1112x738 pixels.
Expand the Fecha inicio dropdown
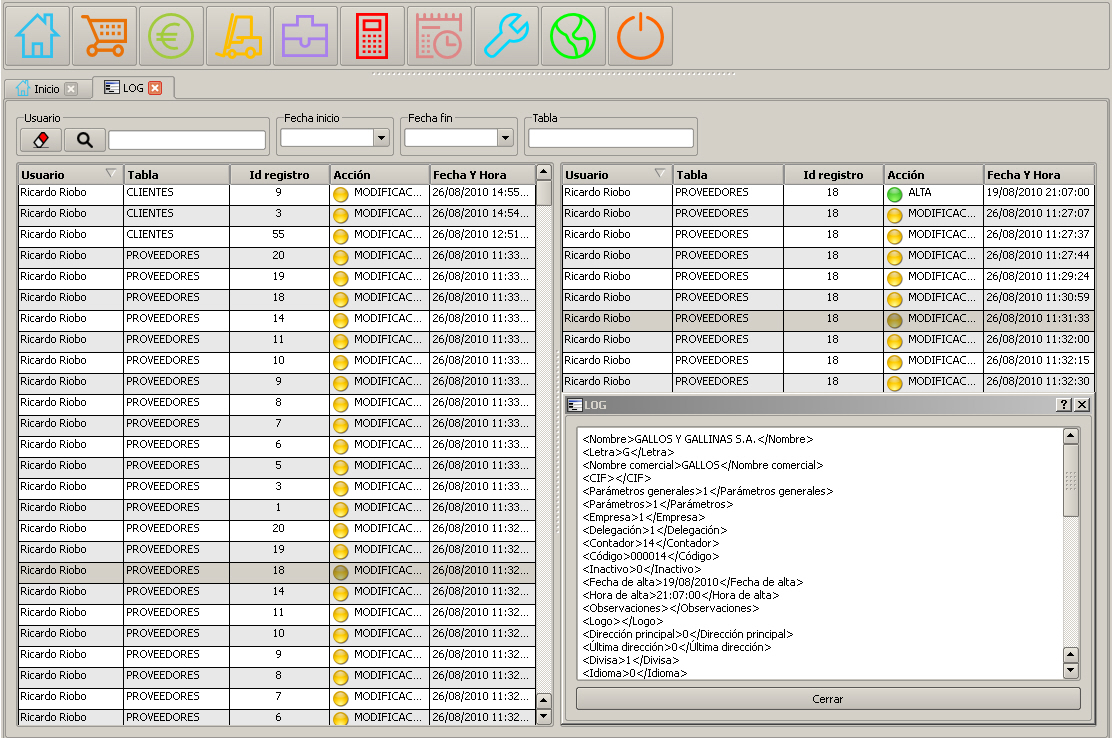click(x=380, y=138)
